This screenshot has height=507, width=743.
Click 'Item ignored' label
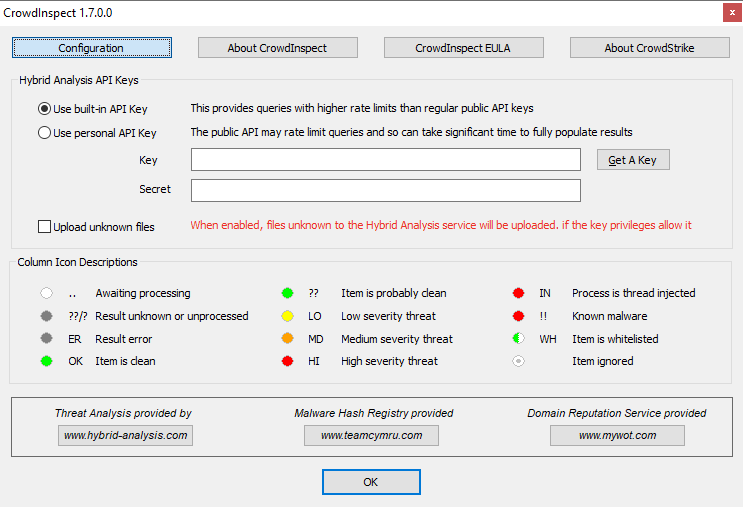tap(603, 361)
